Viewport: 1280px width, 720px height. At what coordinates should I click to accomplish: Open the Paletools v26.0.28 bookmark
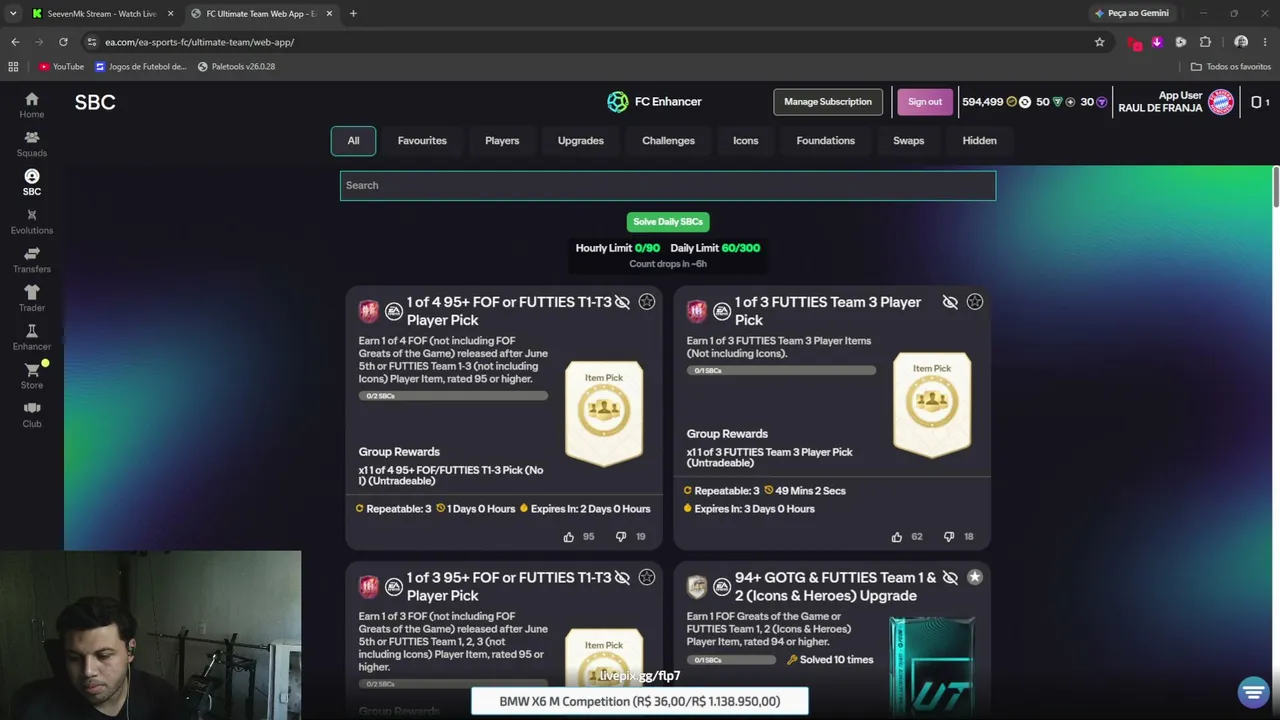[236, 67]
